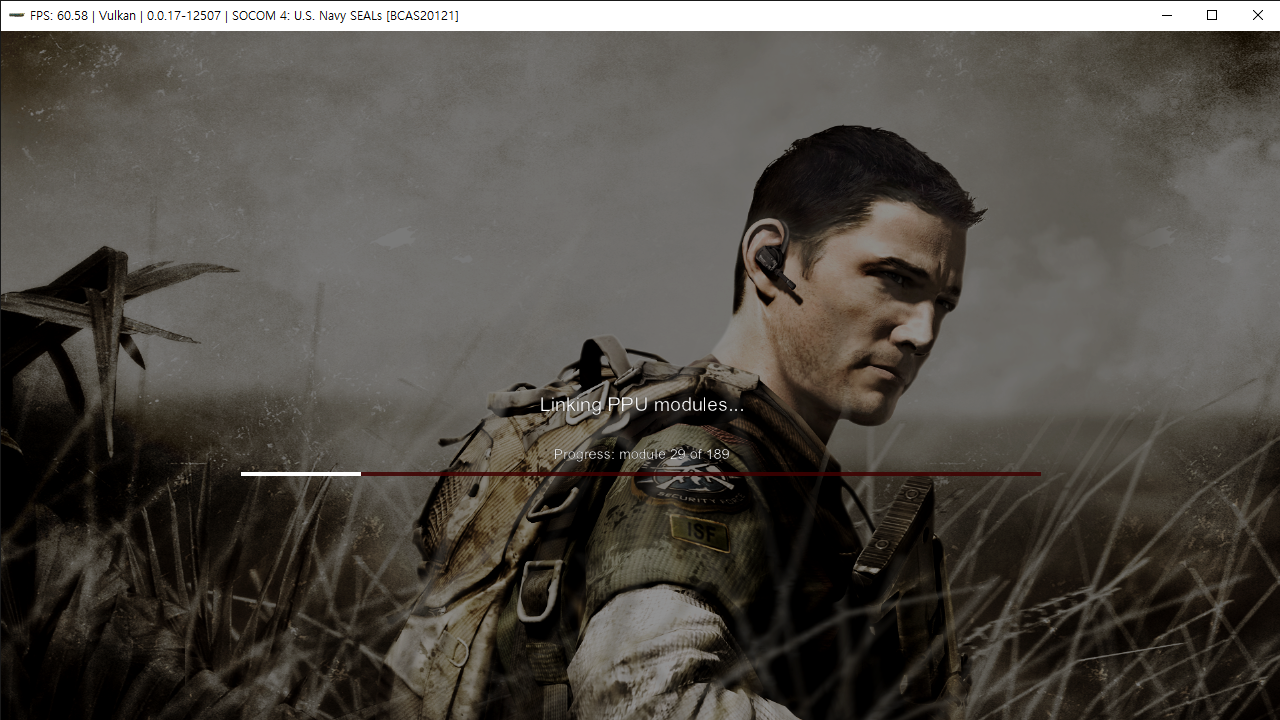This screenshot has width=1280, height=720.
Task: Maximize the RPCS3 game window
Action: [1212, 16]
